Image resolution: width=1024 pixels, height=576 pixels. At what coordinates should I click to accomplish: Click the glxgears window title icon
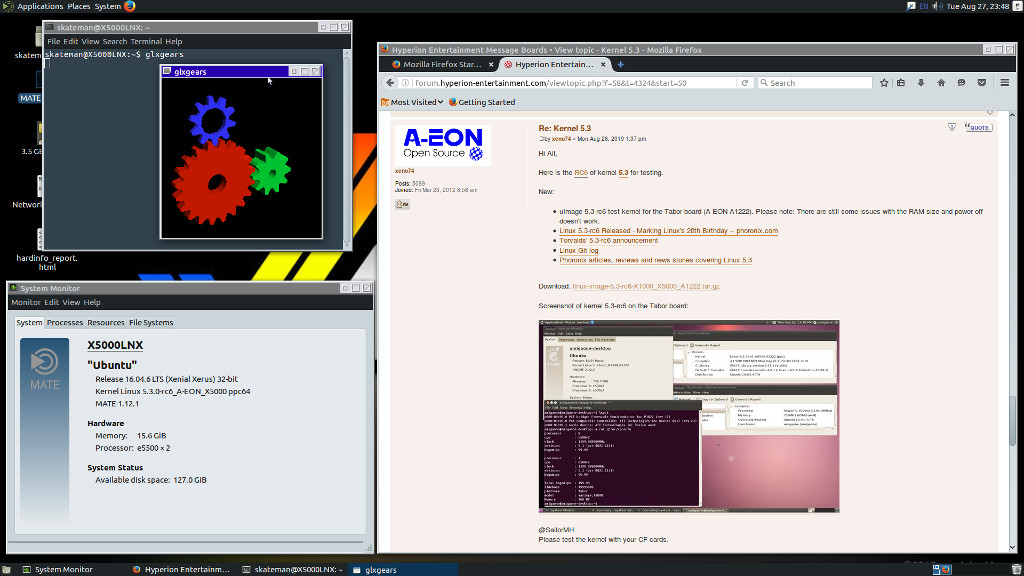pyautogui.click(x=167, y=71)
